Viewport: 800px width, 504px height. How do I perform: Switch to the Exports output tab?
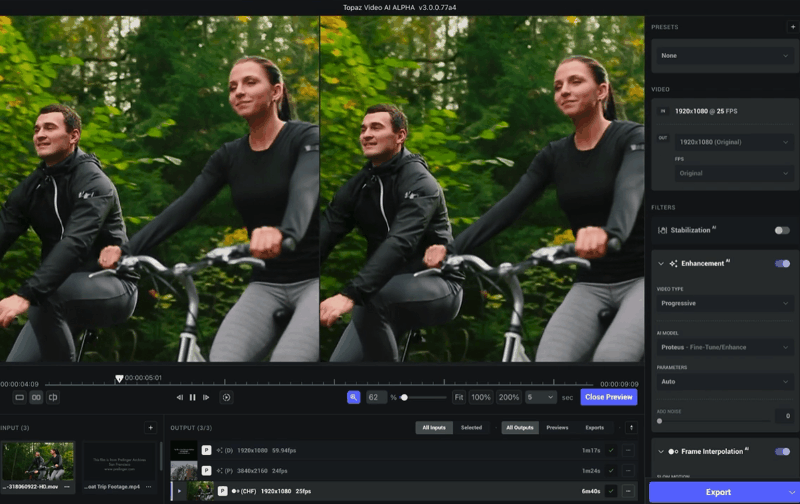594,427
